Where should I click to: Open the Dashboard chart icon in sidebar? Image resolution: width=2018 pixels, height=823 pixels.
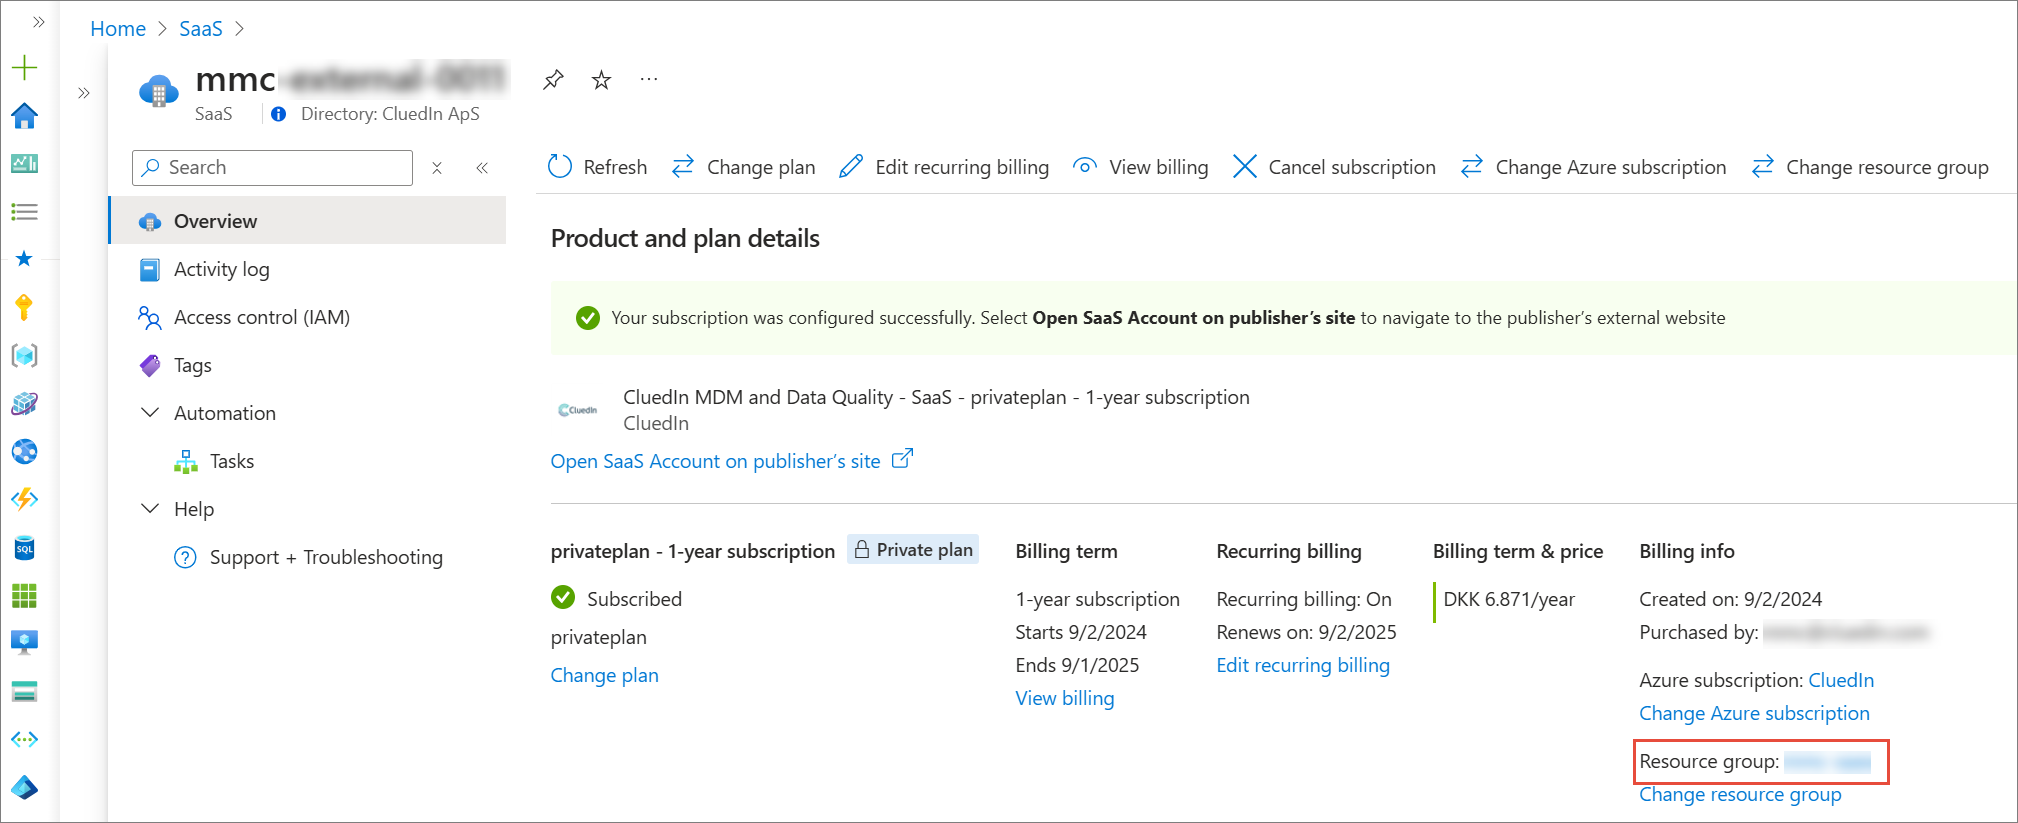(x=24, y=163)
